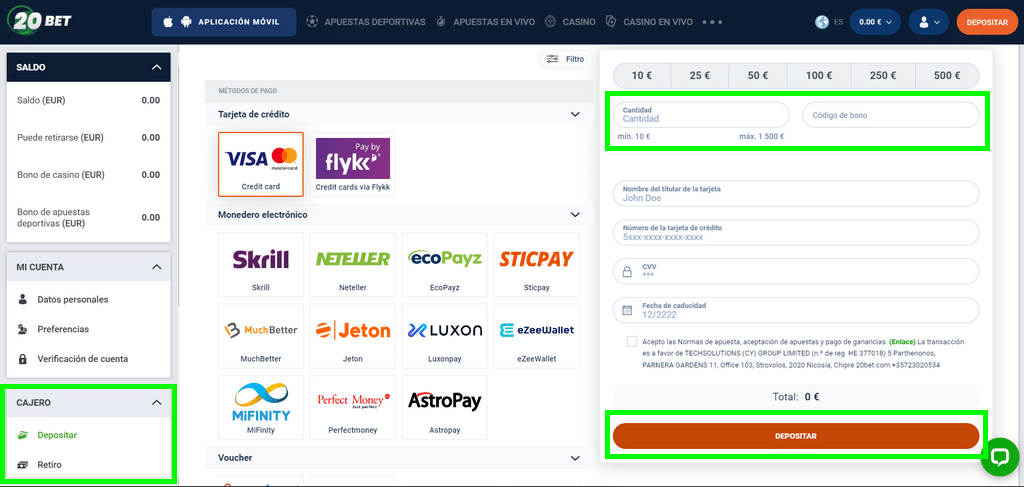The image size is (1024, 487).
Task: Collapse the Saldo panel
Action: point(156,67)
